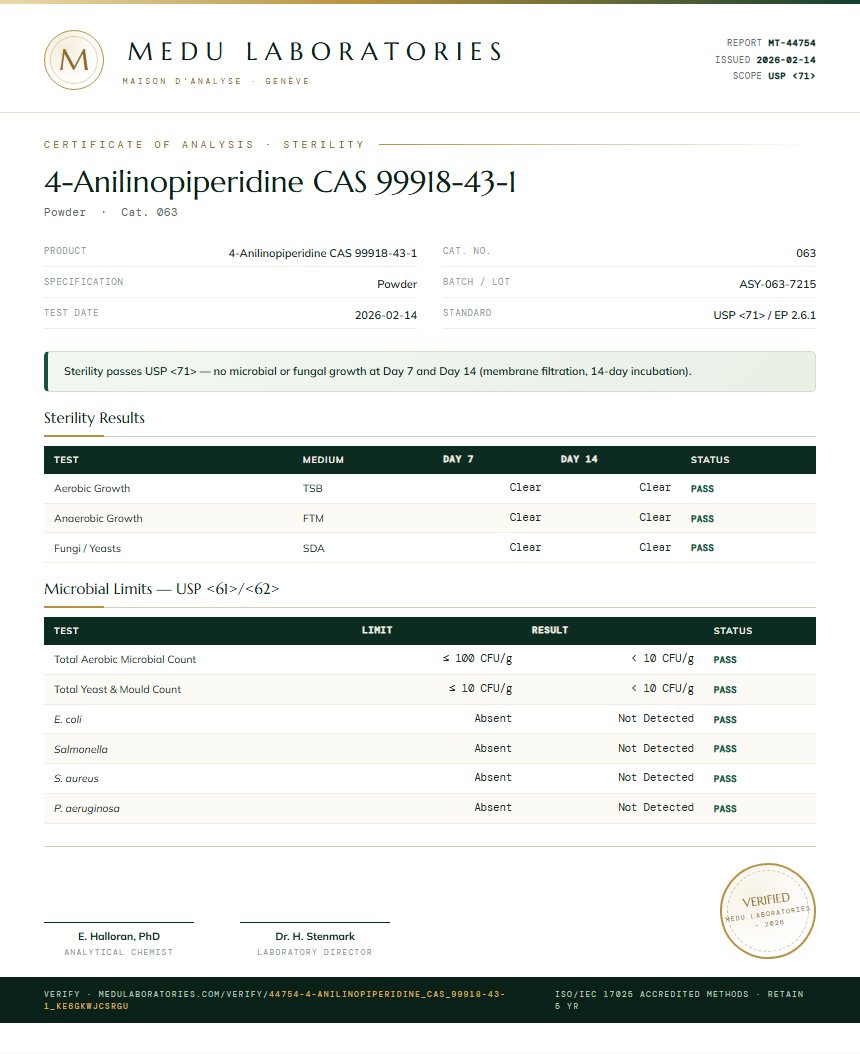This screenshot has width=860, height=1054.
Task: Click the issued date 2026-02-14 in header
Action: tap(785, 60)
